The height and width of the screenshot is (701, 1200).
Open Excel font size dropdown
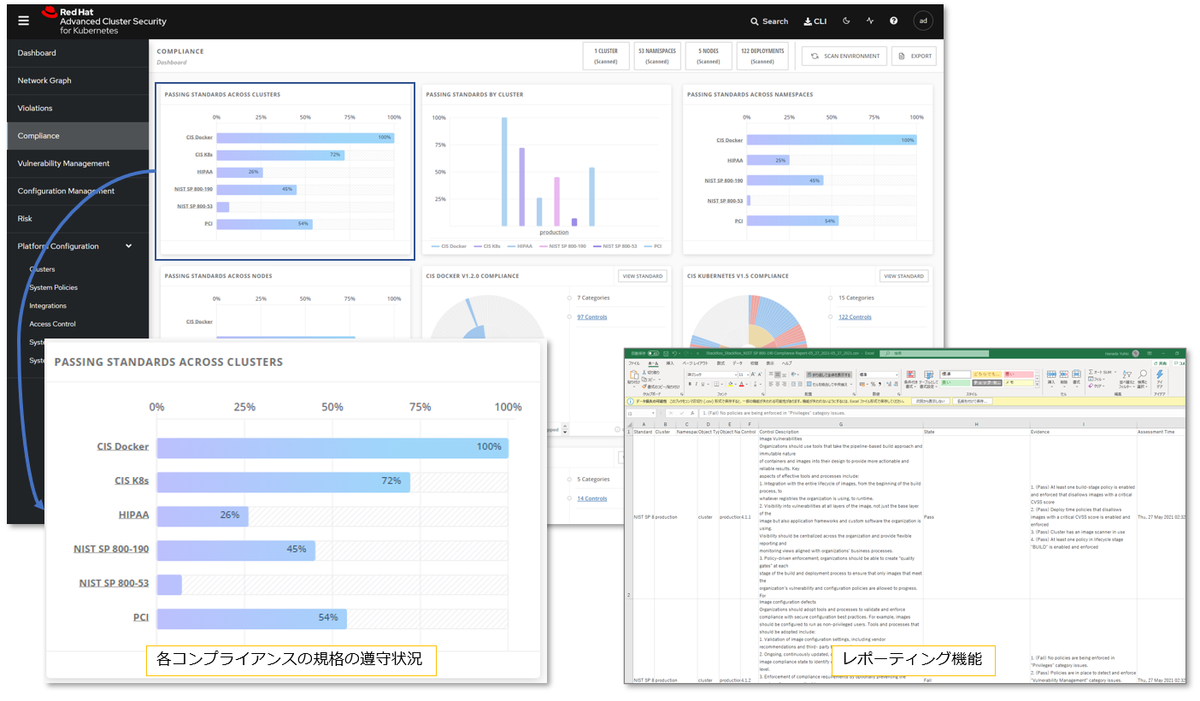[746, 374]
